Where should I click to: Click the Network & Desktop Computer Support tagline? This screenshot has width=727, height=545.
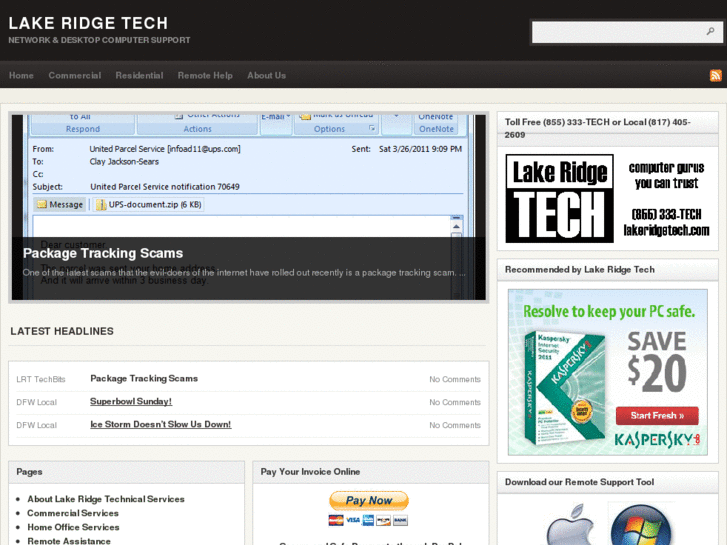pyautogui.click(x=99, y=40)
